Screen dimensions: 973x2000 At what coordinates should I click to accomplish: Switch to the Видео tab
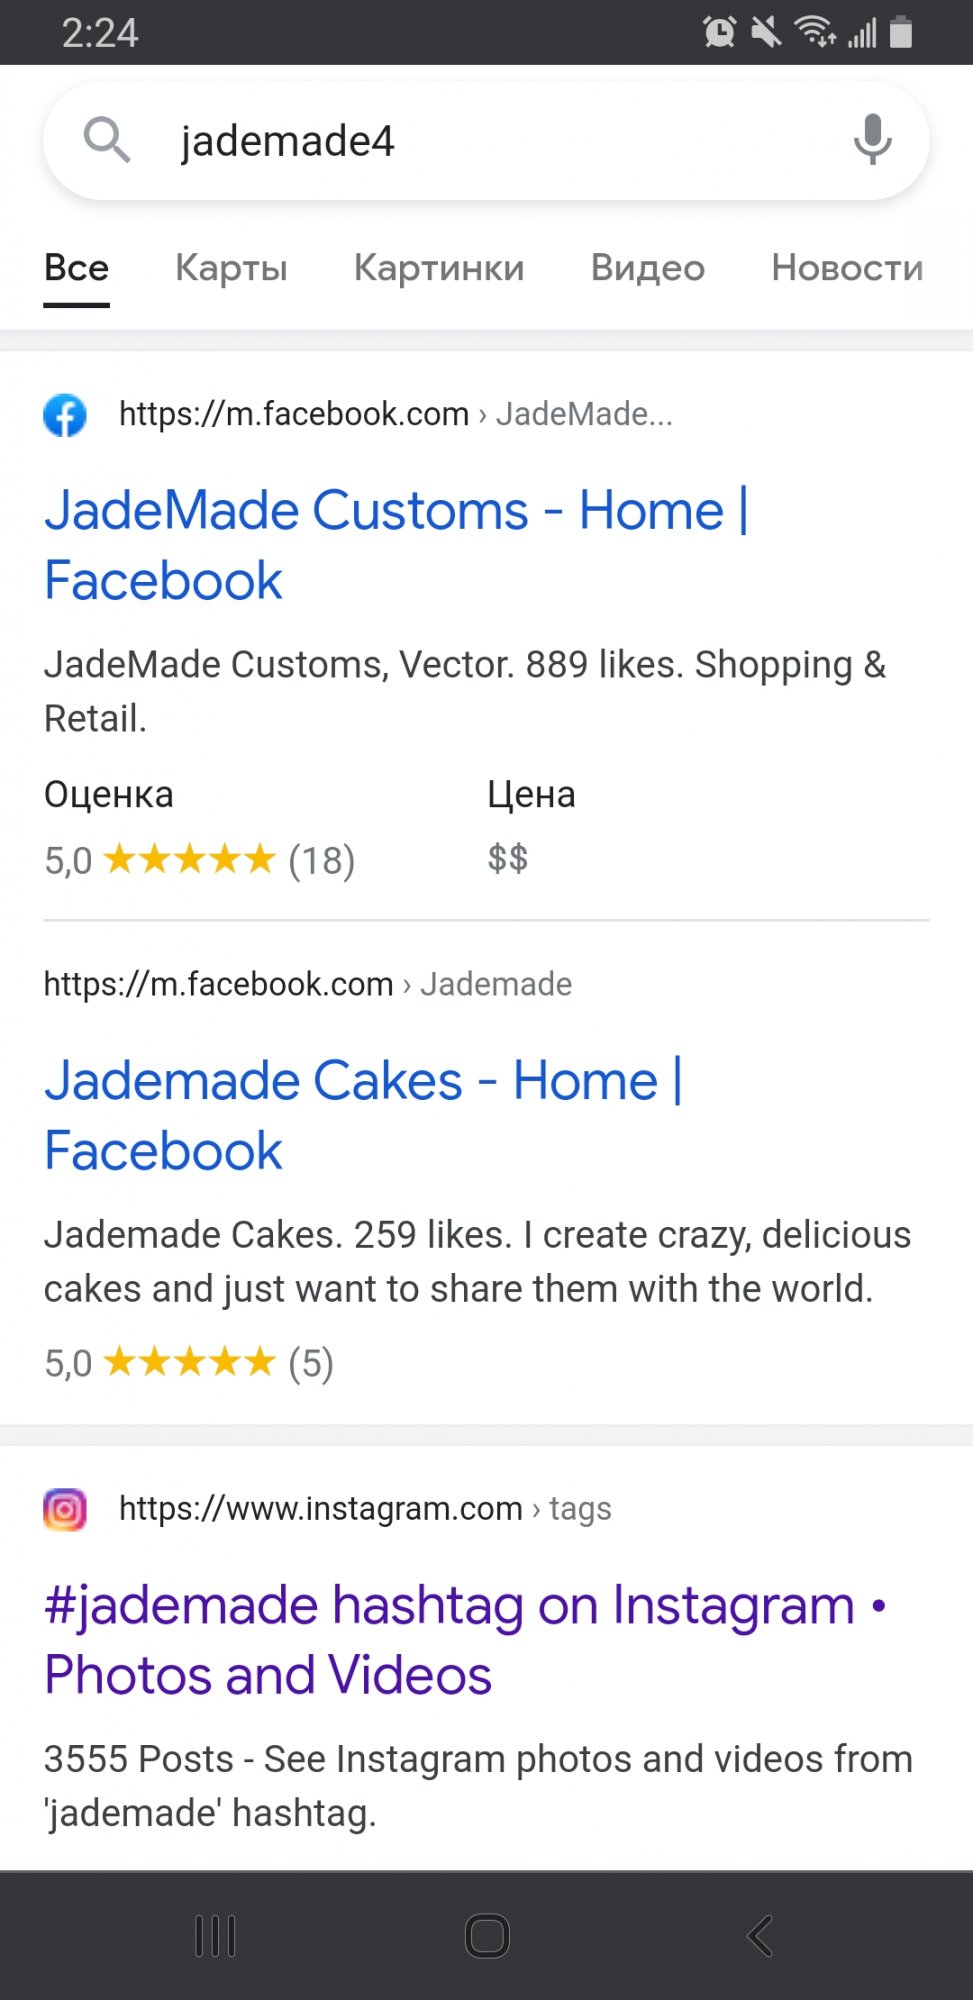tap(648, 268)
